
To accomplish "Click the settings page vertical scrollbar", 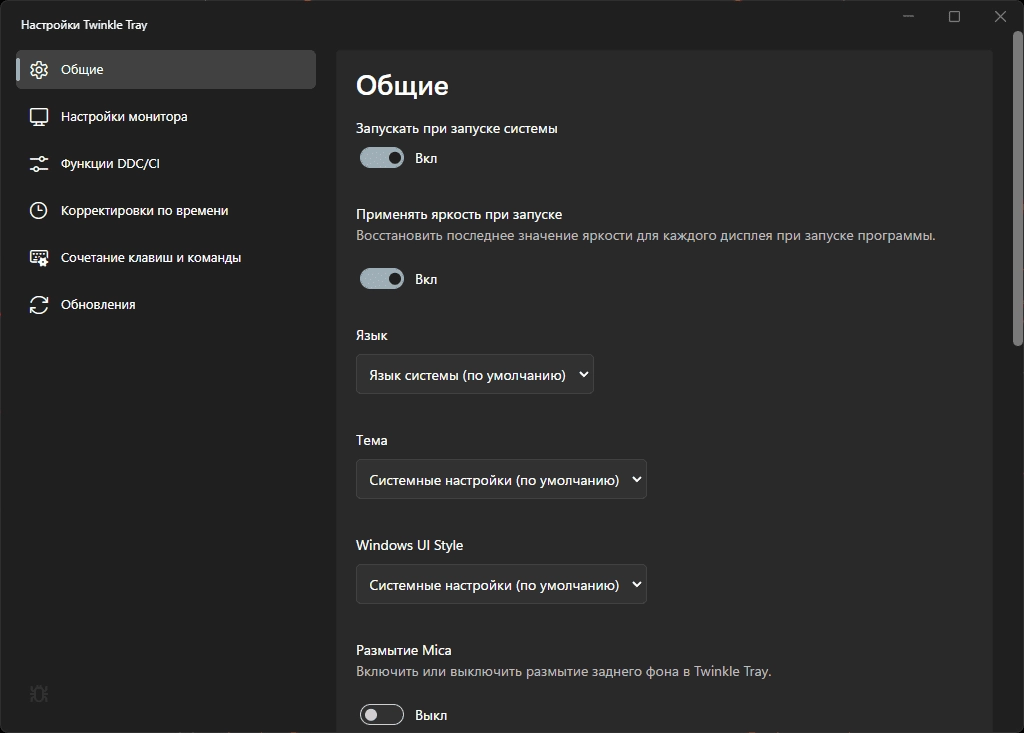I will [1017, 189].
